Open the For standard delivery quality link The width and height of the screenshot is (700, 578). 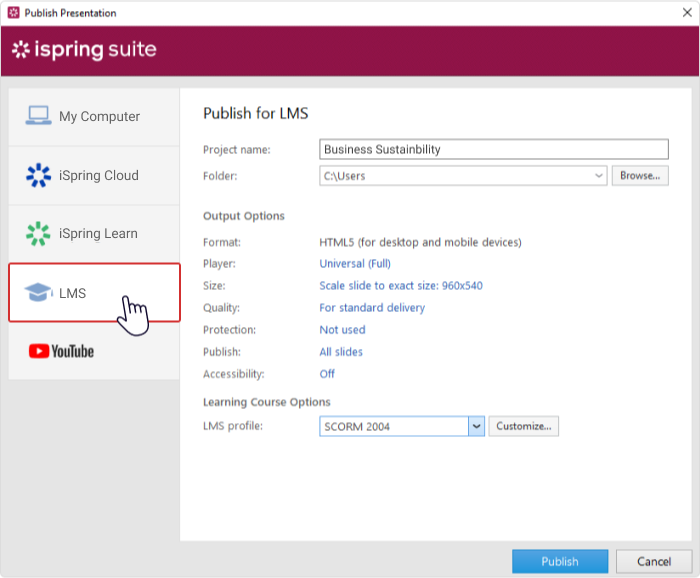pyautogui.click(x=372, y=308)
